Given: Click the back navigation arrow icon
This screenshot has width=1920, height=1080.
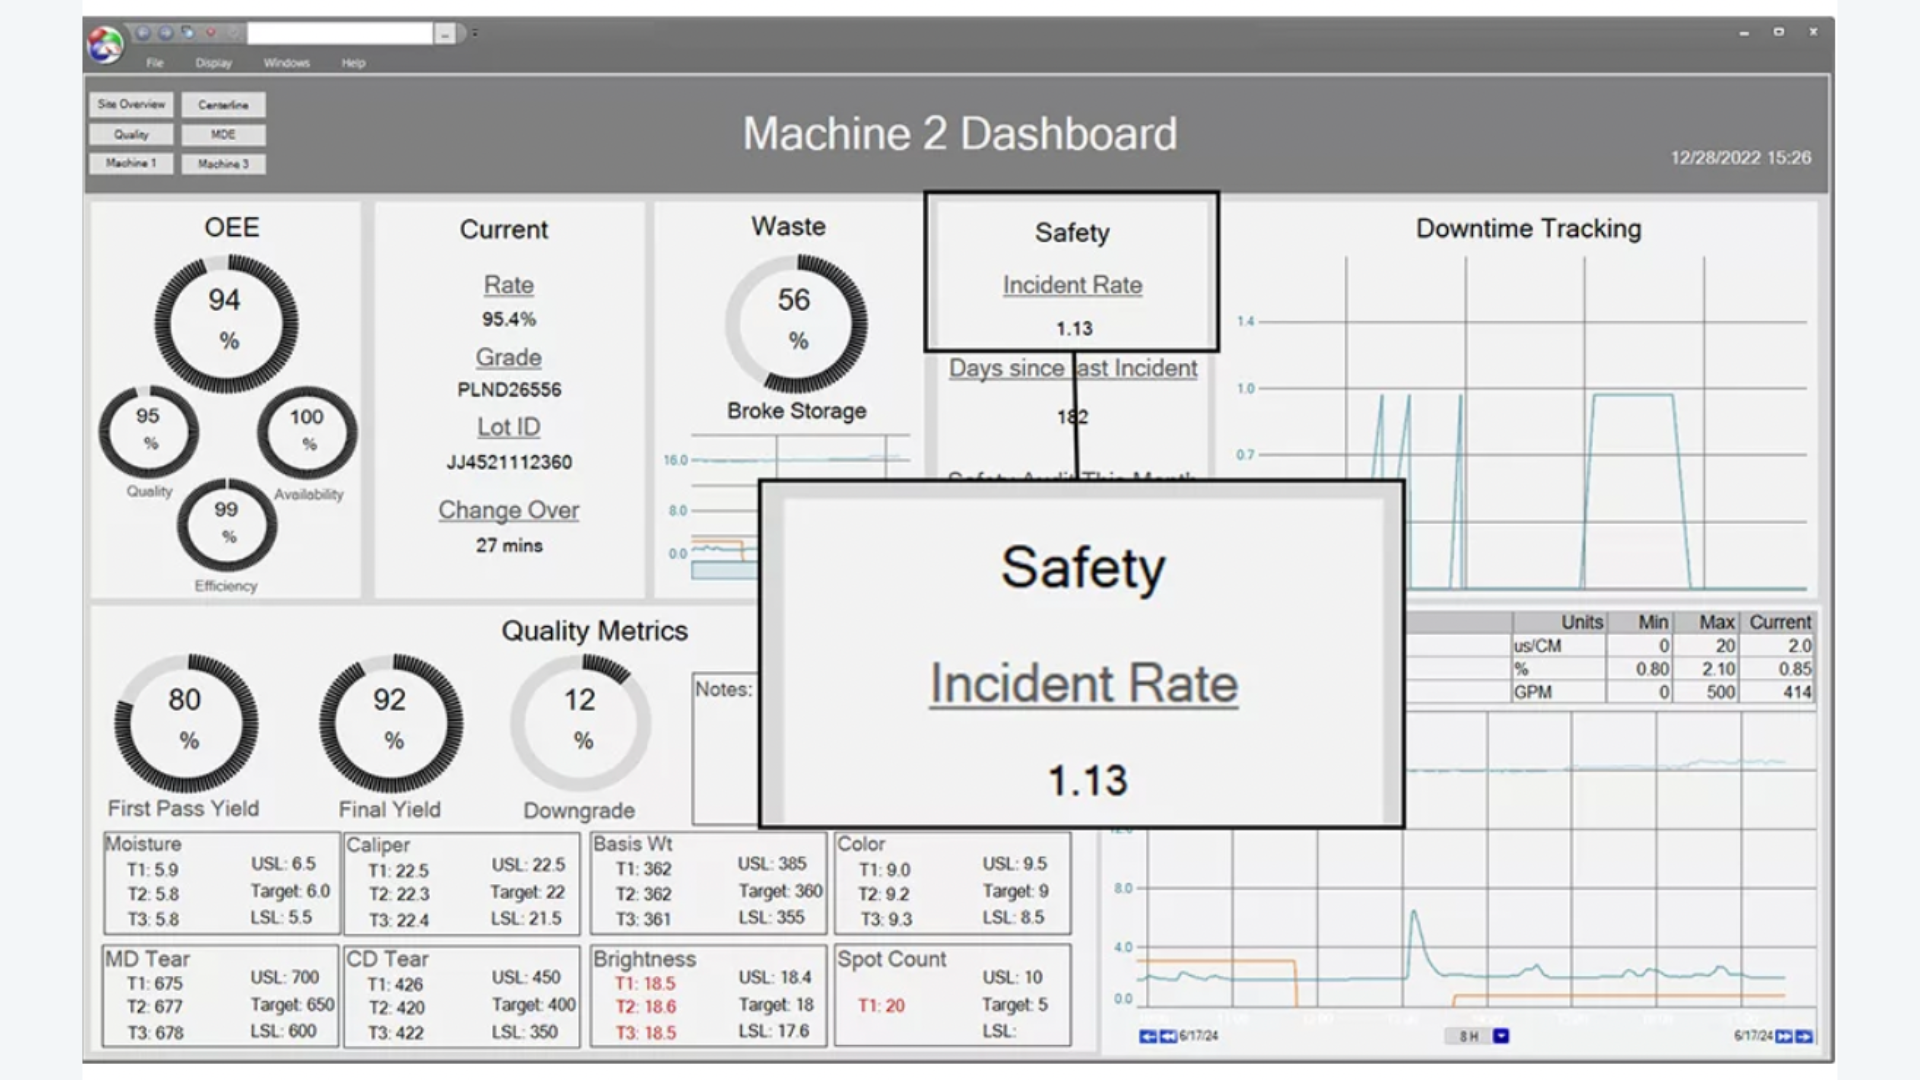Looking at the screenshot, I should coord(143,33).
